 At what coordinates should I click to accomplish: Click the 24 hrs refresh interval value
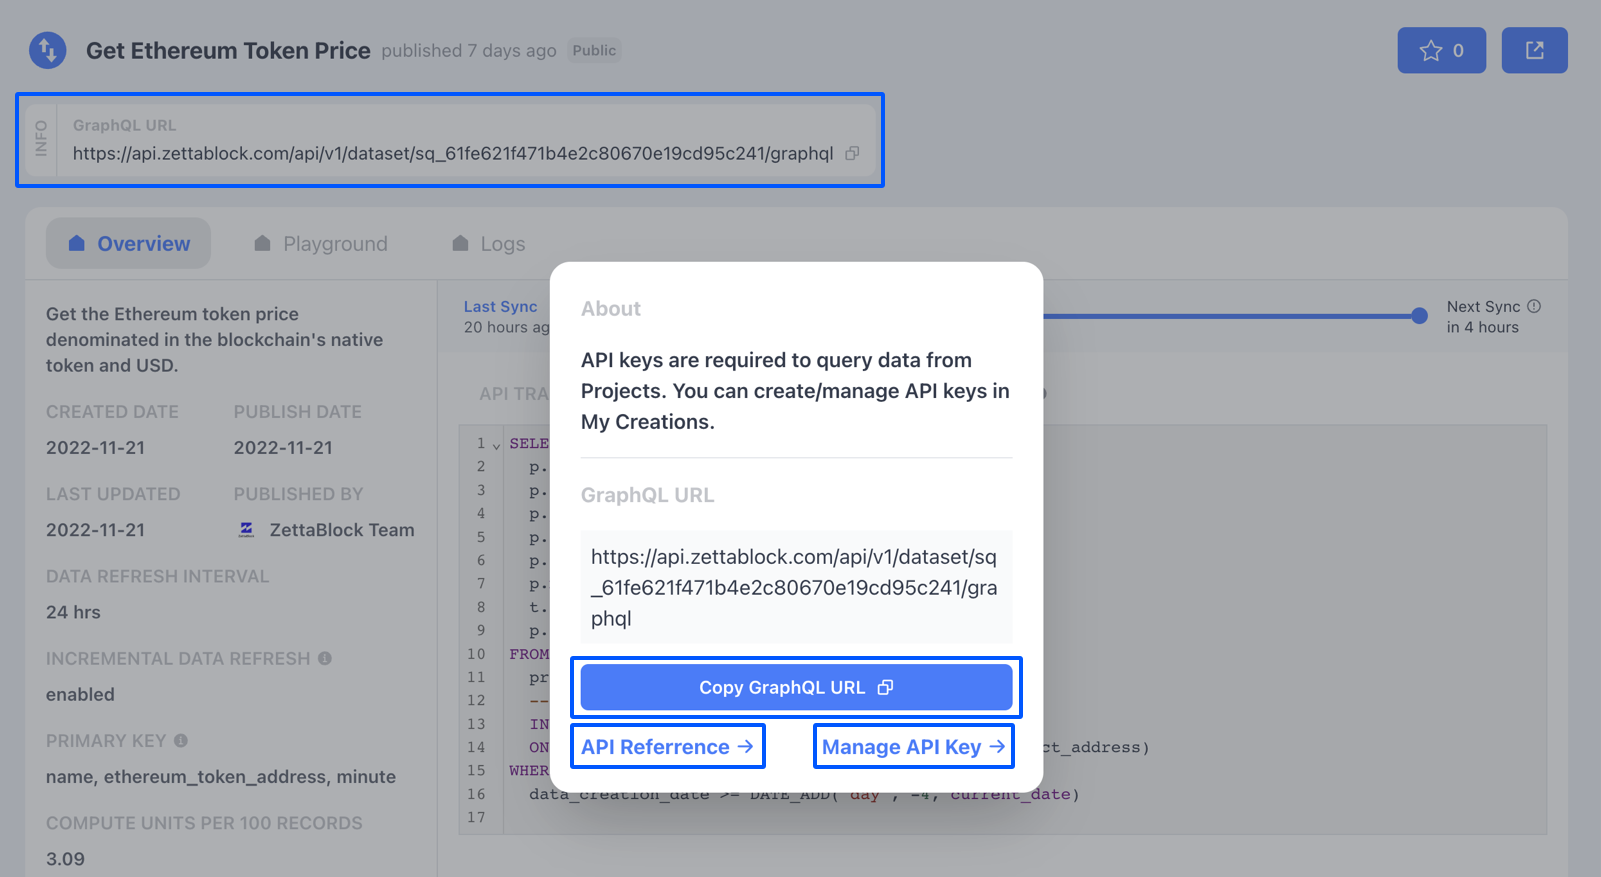pos(73,612)
